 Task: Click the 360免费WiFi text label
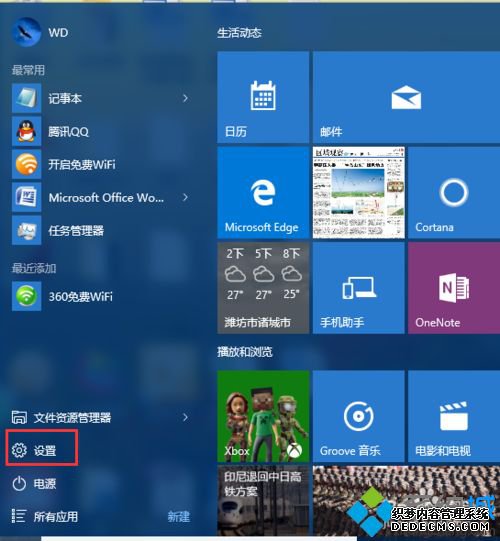(80, 296)
